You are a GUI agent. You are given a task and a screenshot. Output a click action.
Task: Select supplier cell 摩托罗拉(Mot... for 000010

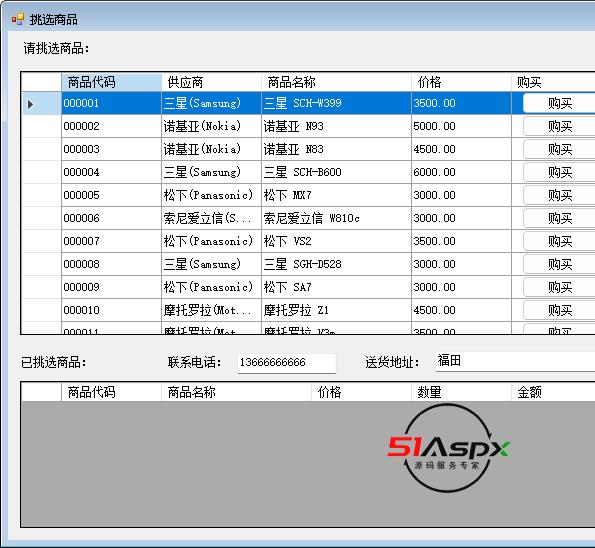[211, 310]
